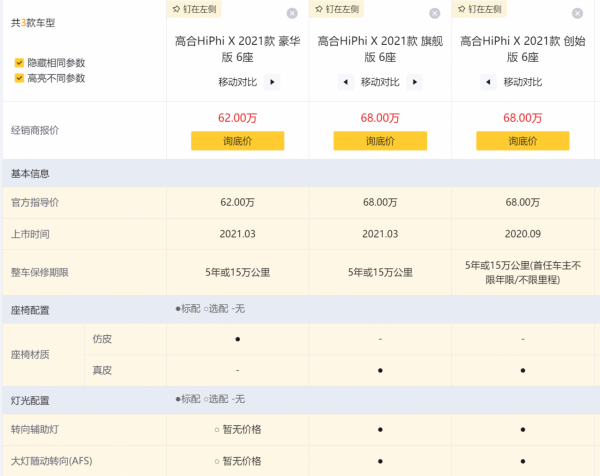
Task: Click 暂无价格 in the 大灯随动转向 row
Action: [x=242, y=461]
